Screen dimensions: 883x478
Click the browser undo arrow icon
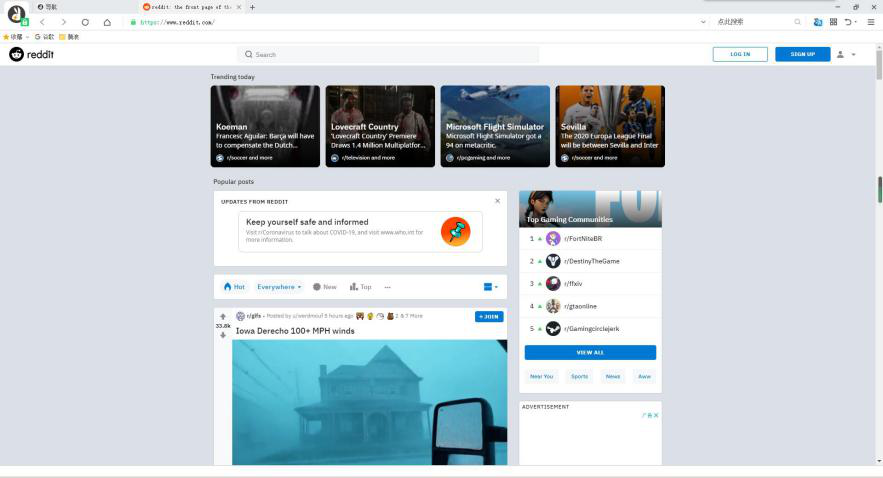coord(848,22)
